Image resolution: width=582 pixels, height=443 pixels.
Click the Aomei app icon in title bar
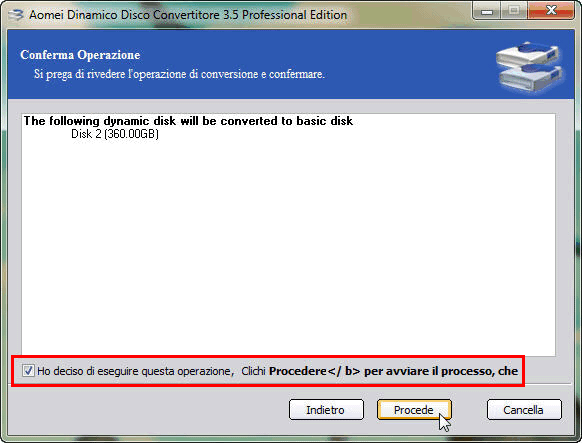16,15
